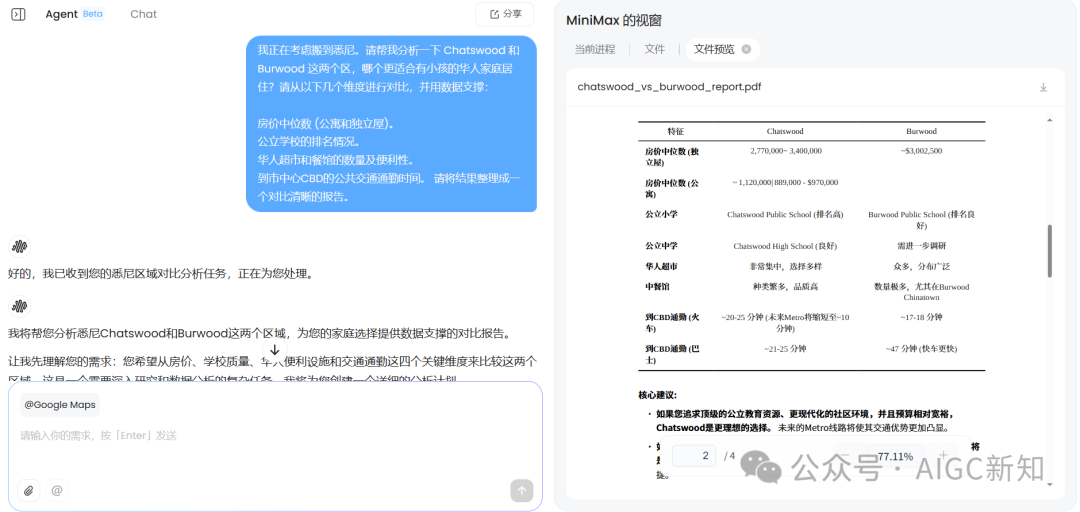
Task: Click the 2,770,000~ 3,400,000 cell
Action: [785, 150]
